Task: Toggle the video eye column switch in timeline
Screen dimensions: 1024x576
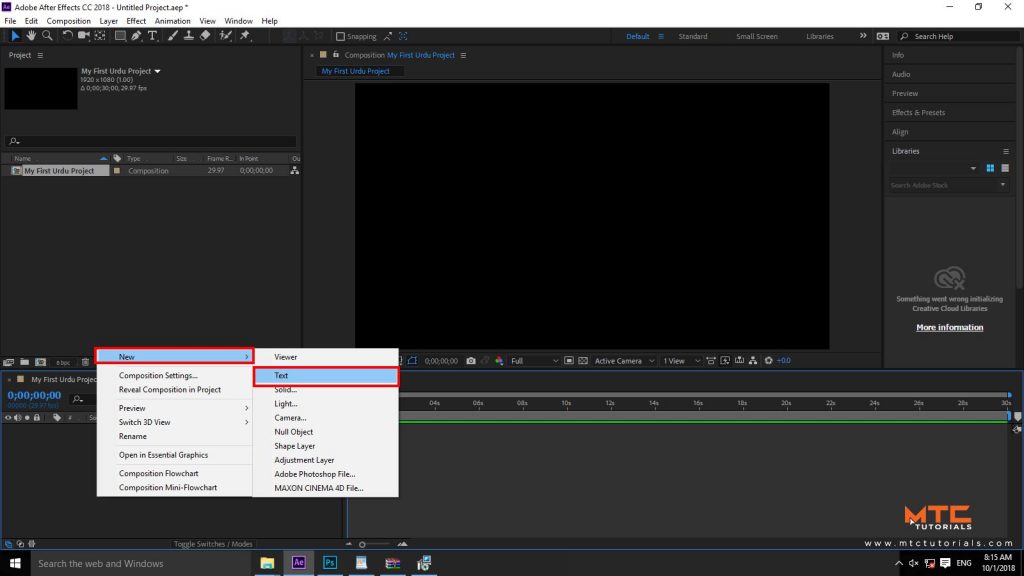Action: 8,417
